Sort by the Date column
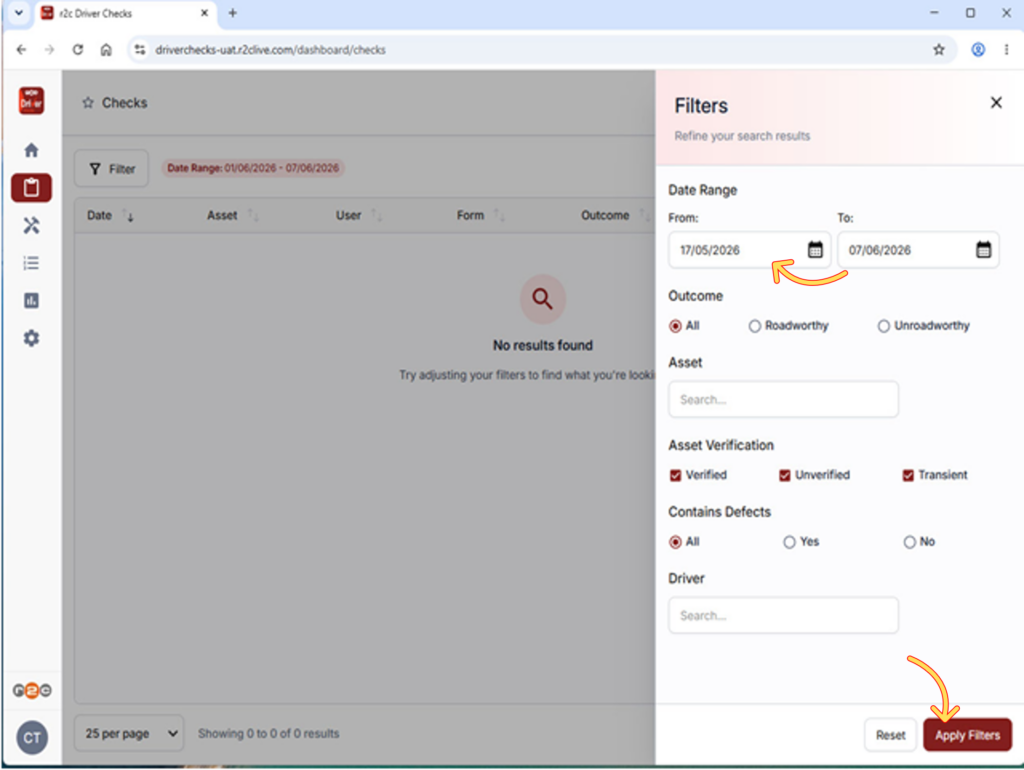This screenshot has height=770, width=1024. [x=110, y=216]
